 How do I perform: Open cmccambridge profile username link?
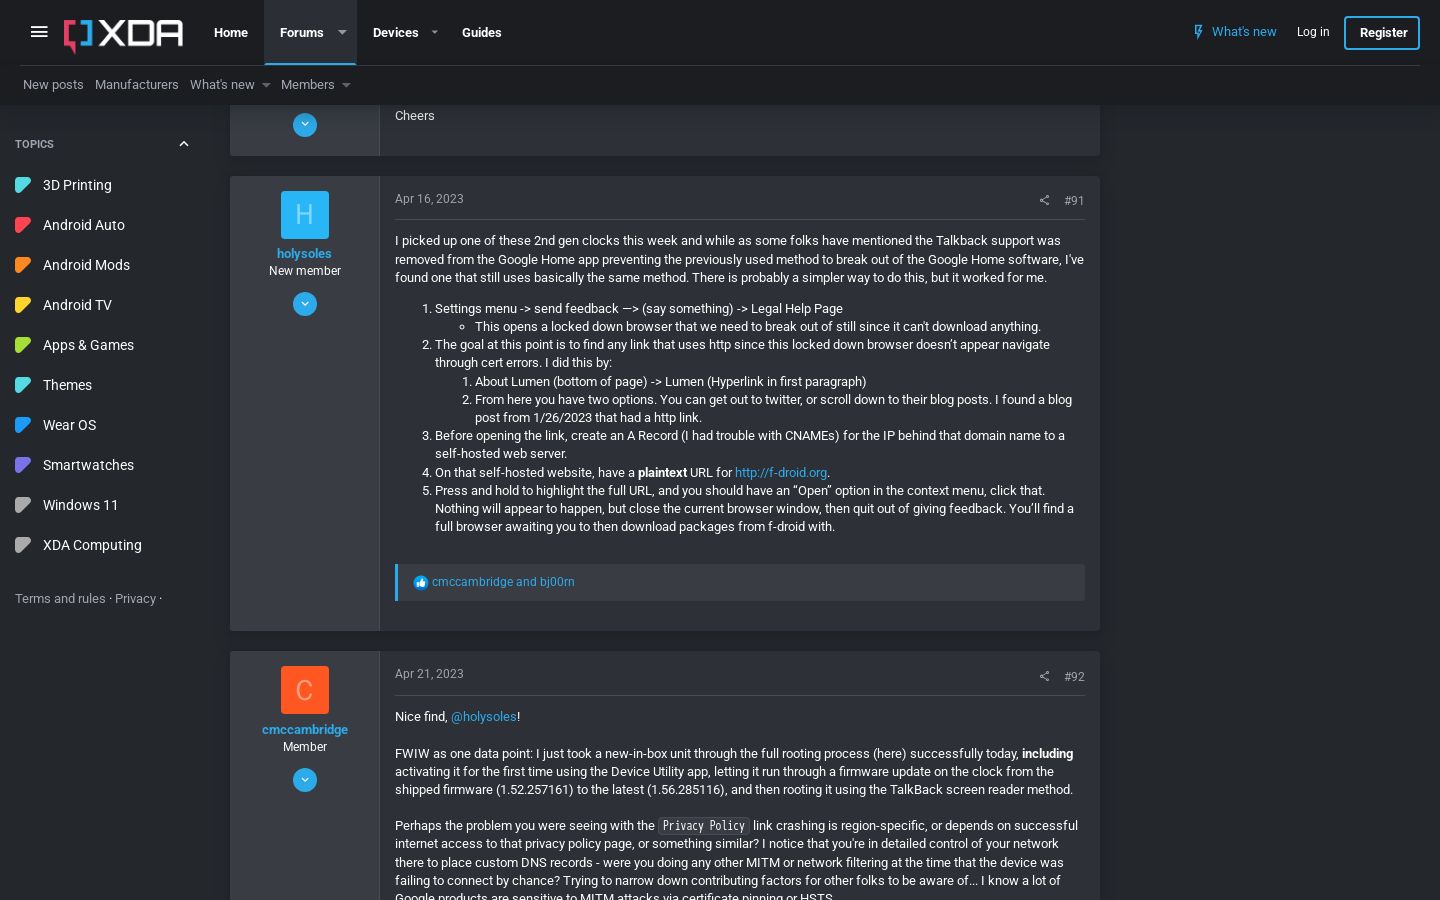pos(305,730)
